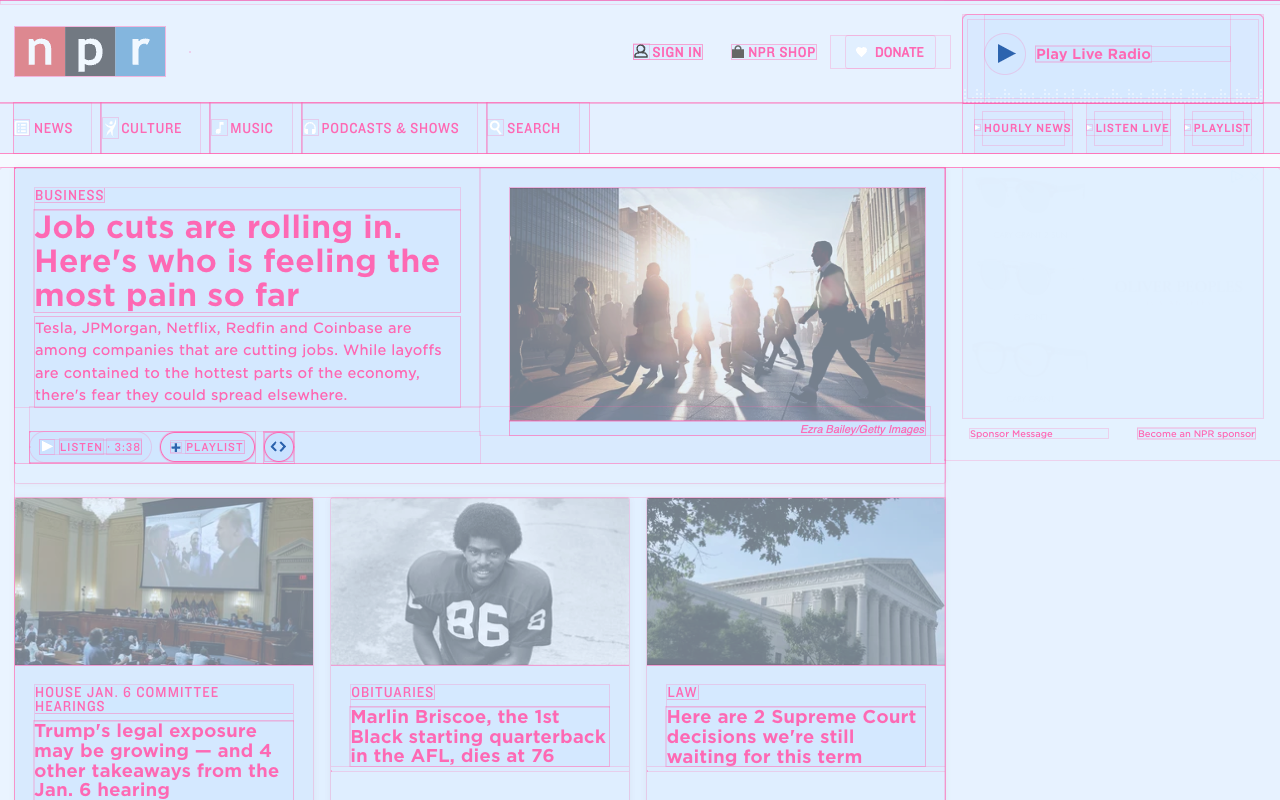This screenshot has height=800, width=1280.
Task: Play the job cuts story audio icon
Action: (x=47, y=447)
